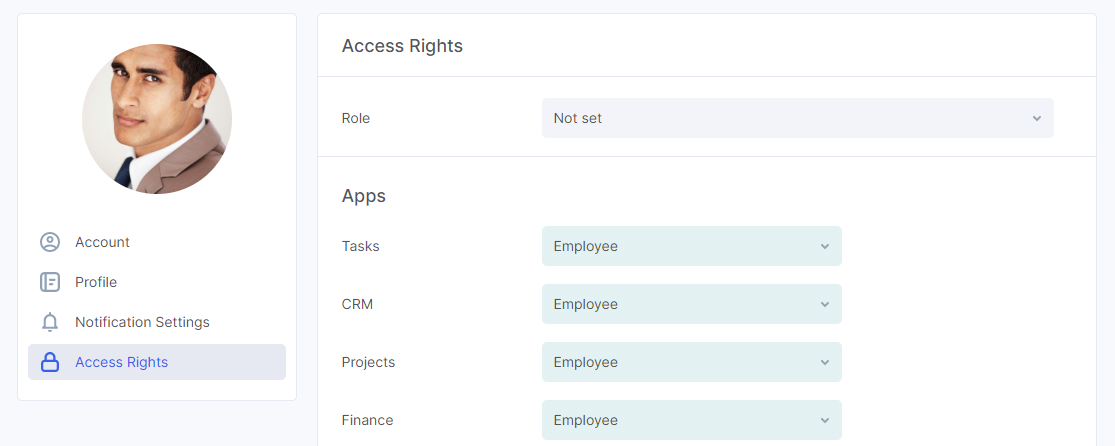This screenshot has height=446, width=1115.
Task: Click the Account person icon
Action: 50,242
